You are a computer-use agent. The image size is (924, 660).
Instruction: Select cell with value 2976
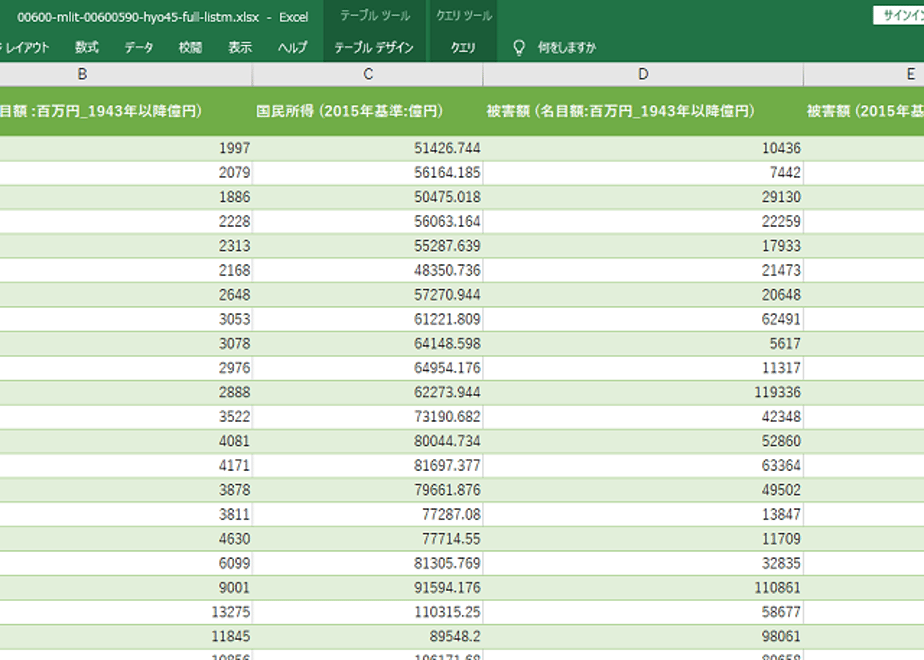[x=126, y=368]
